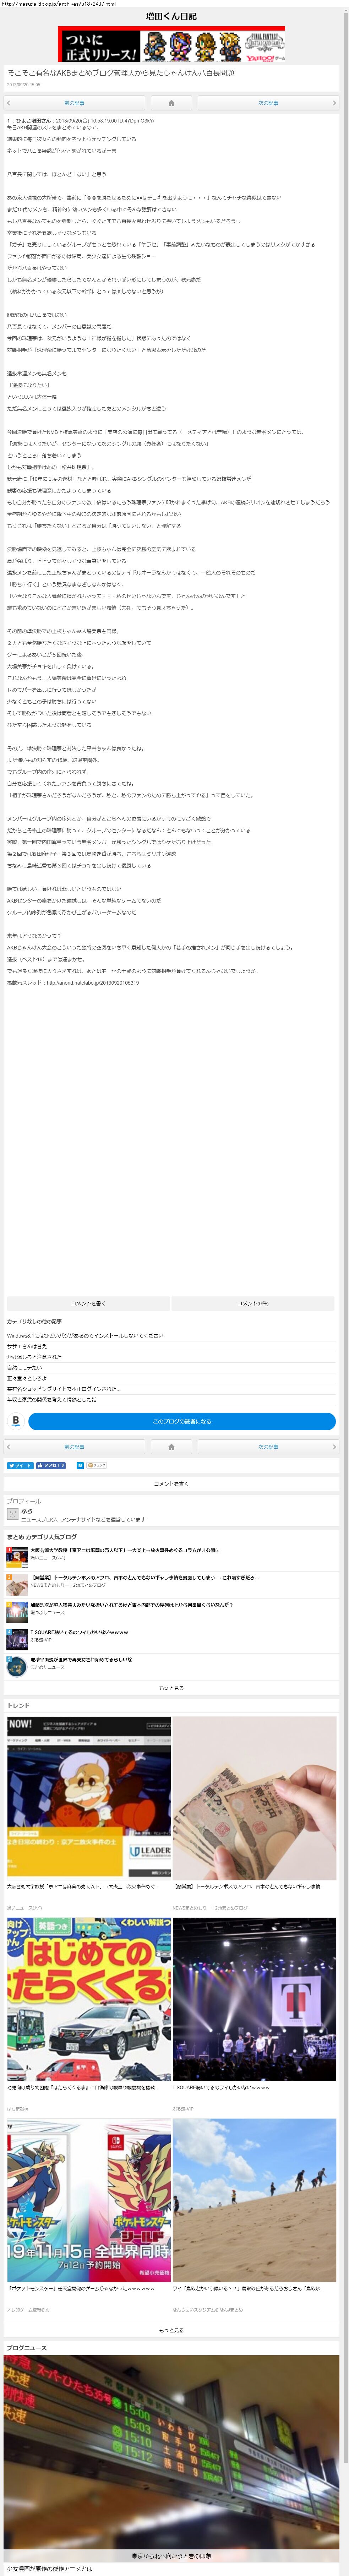Open the 次の記事 link under the follow button

click(x=268, y=1447)
